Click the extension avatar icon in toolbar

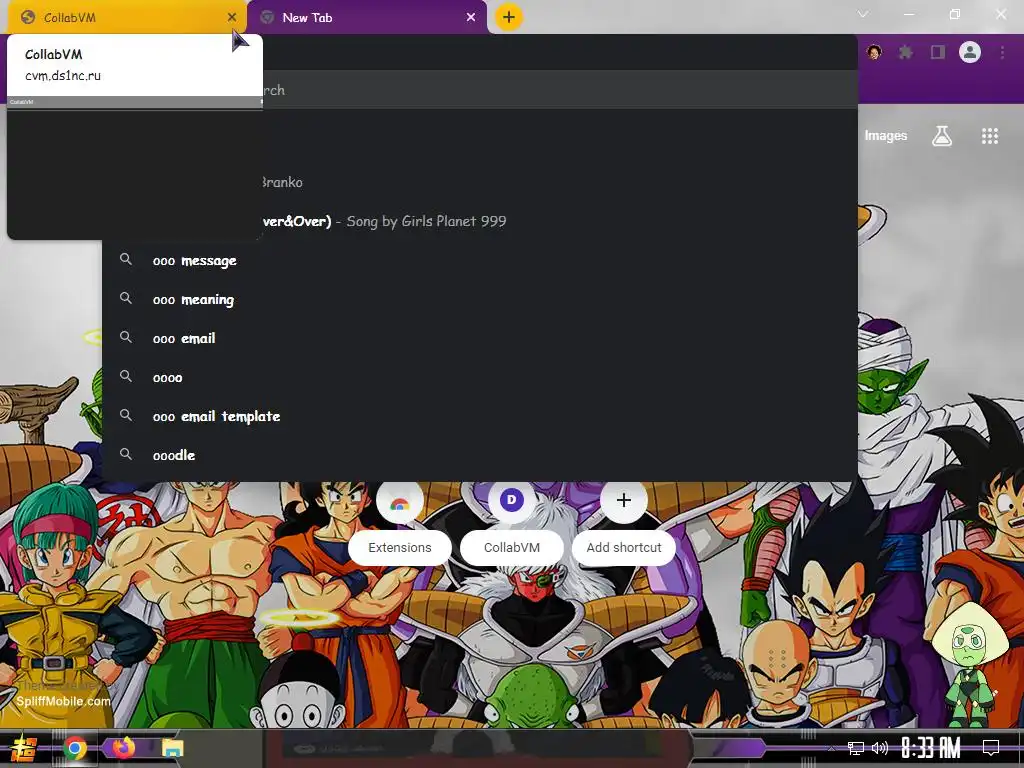(874, 52)
